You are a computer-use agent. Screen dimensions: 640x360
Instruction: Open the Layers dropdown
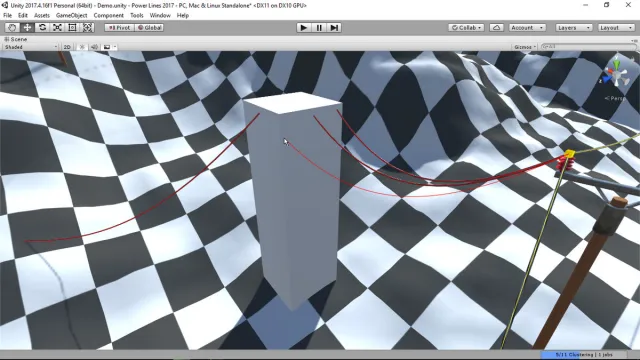coord(573,27)
